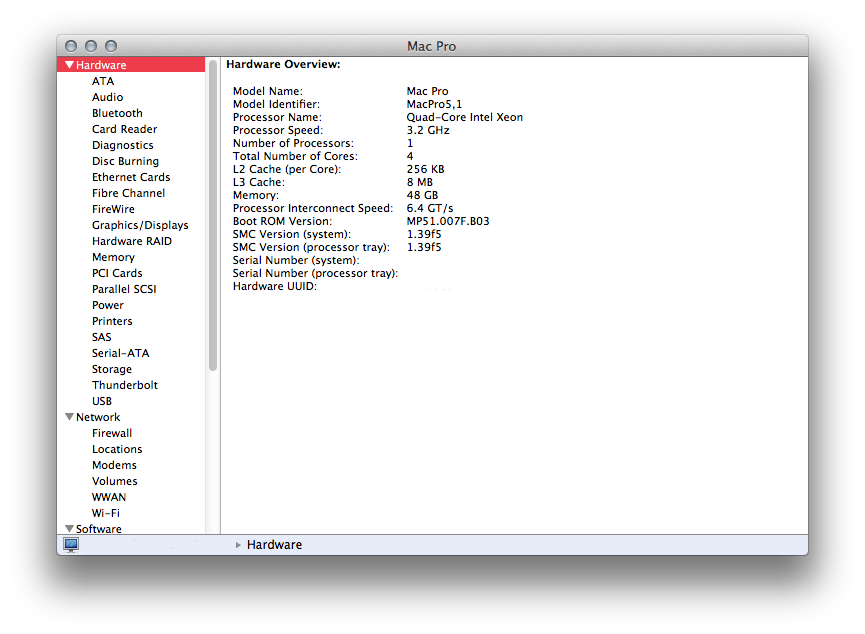Collapse the Network disclosure triangle
This screenshot has width=865, height=634.
click(x=70, y=417)
